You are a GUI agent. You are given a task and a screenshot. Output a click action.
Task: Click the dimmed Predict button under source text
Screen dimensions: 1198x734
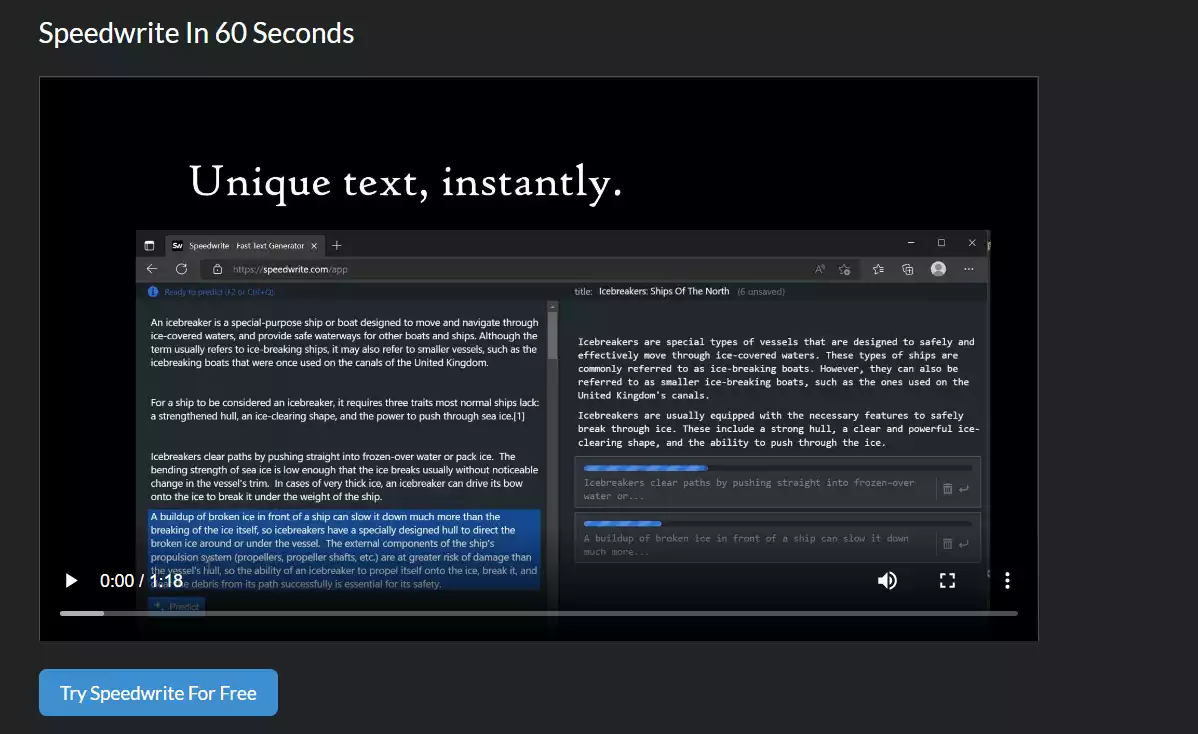pos(176,606)
